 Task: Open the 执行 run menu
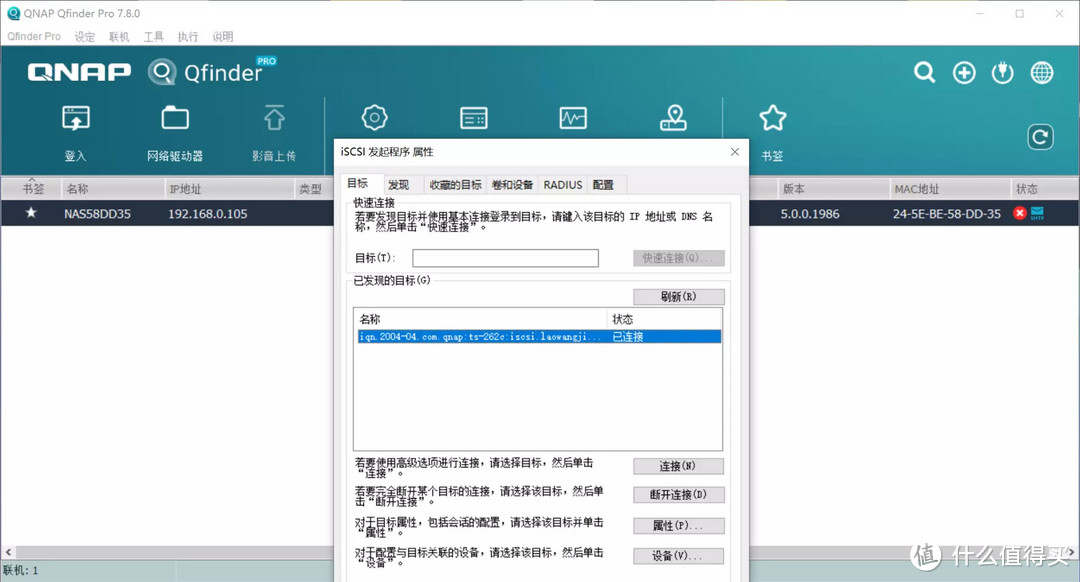click(188, 37)
